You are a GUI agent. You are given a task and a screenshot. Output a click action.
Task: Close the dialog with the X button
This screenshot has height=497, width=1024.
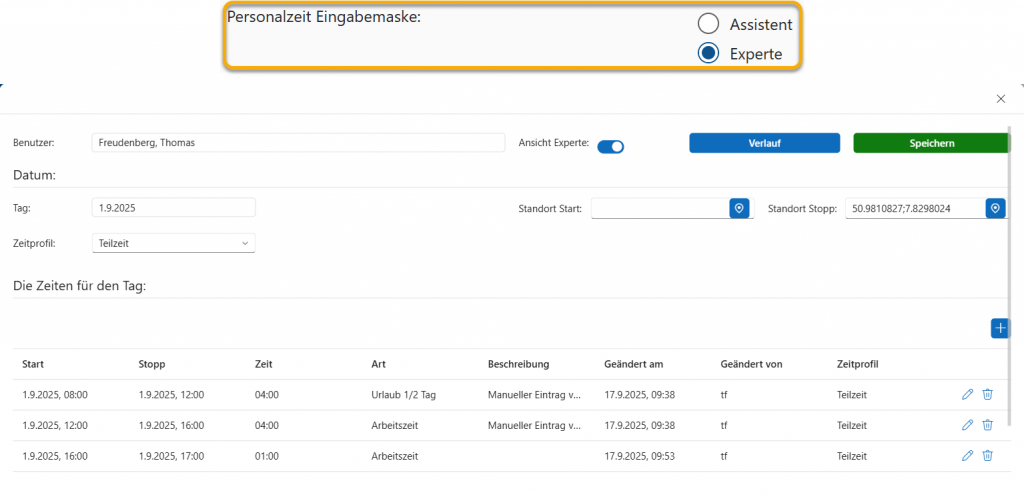tap(1001, 99)
